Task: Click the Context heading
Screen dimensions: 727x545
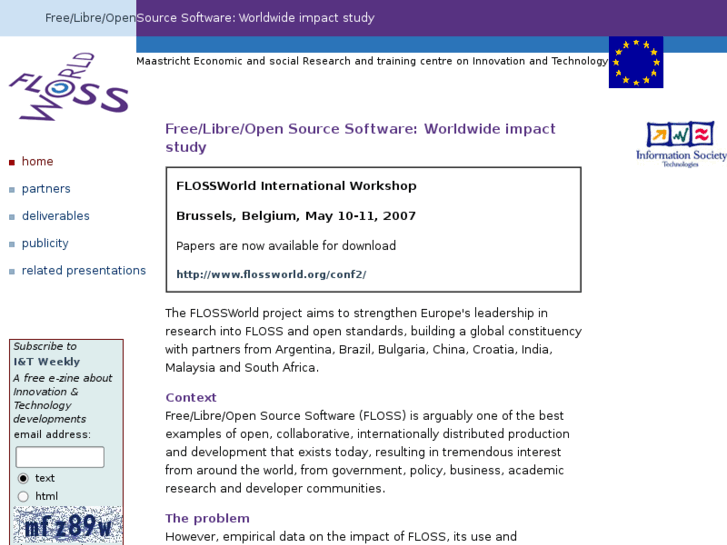Action: tap(191, 398)
